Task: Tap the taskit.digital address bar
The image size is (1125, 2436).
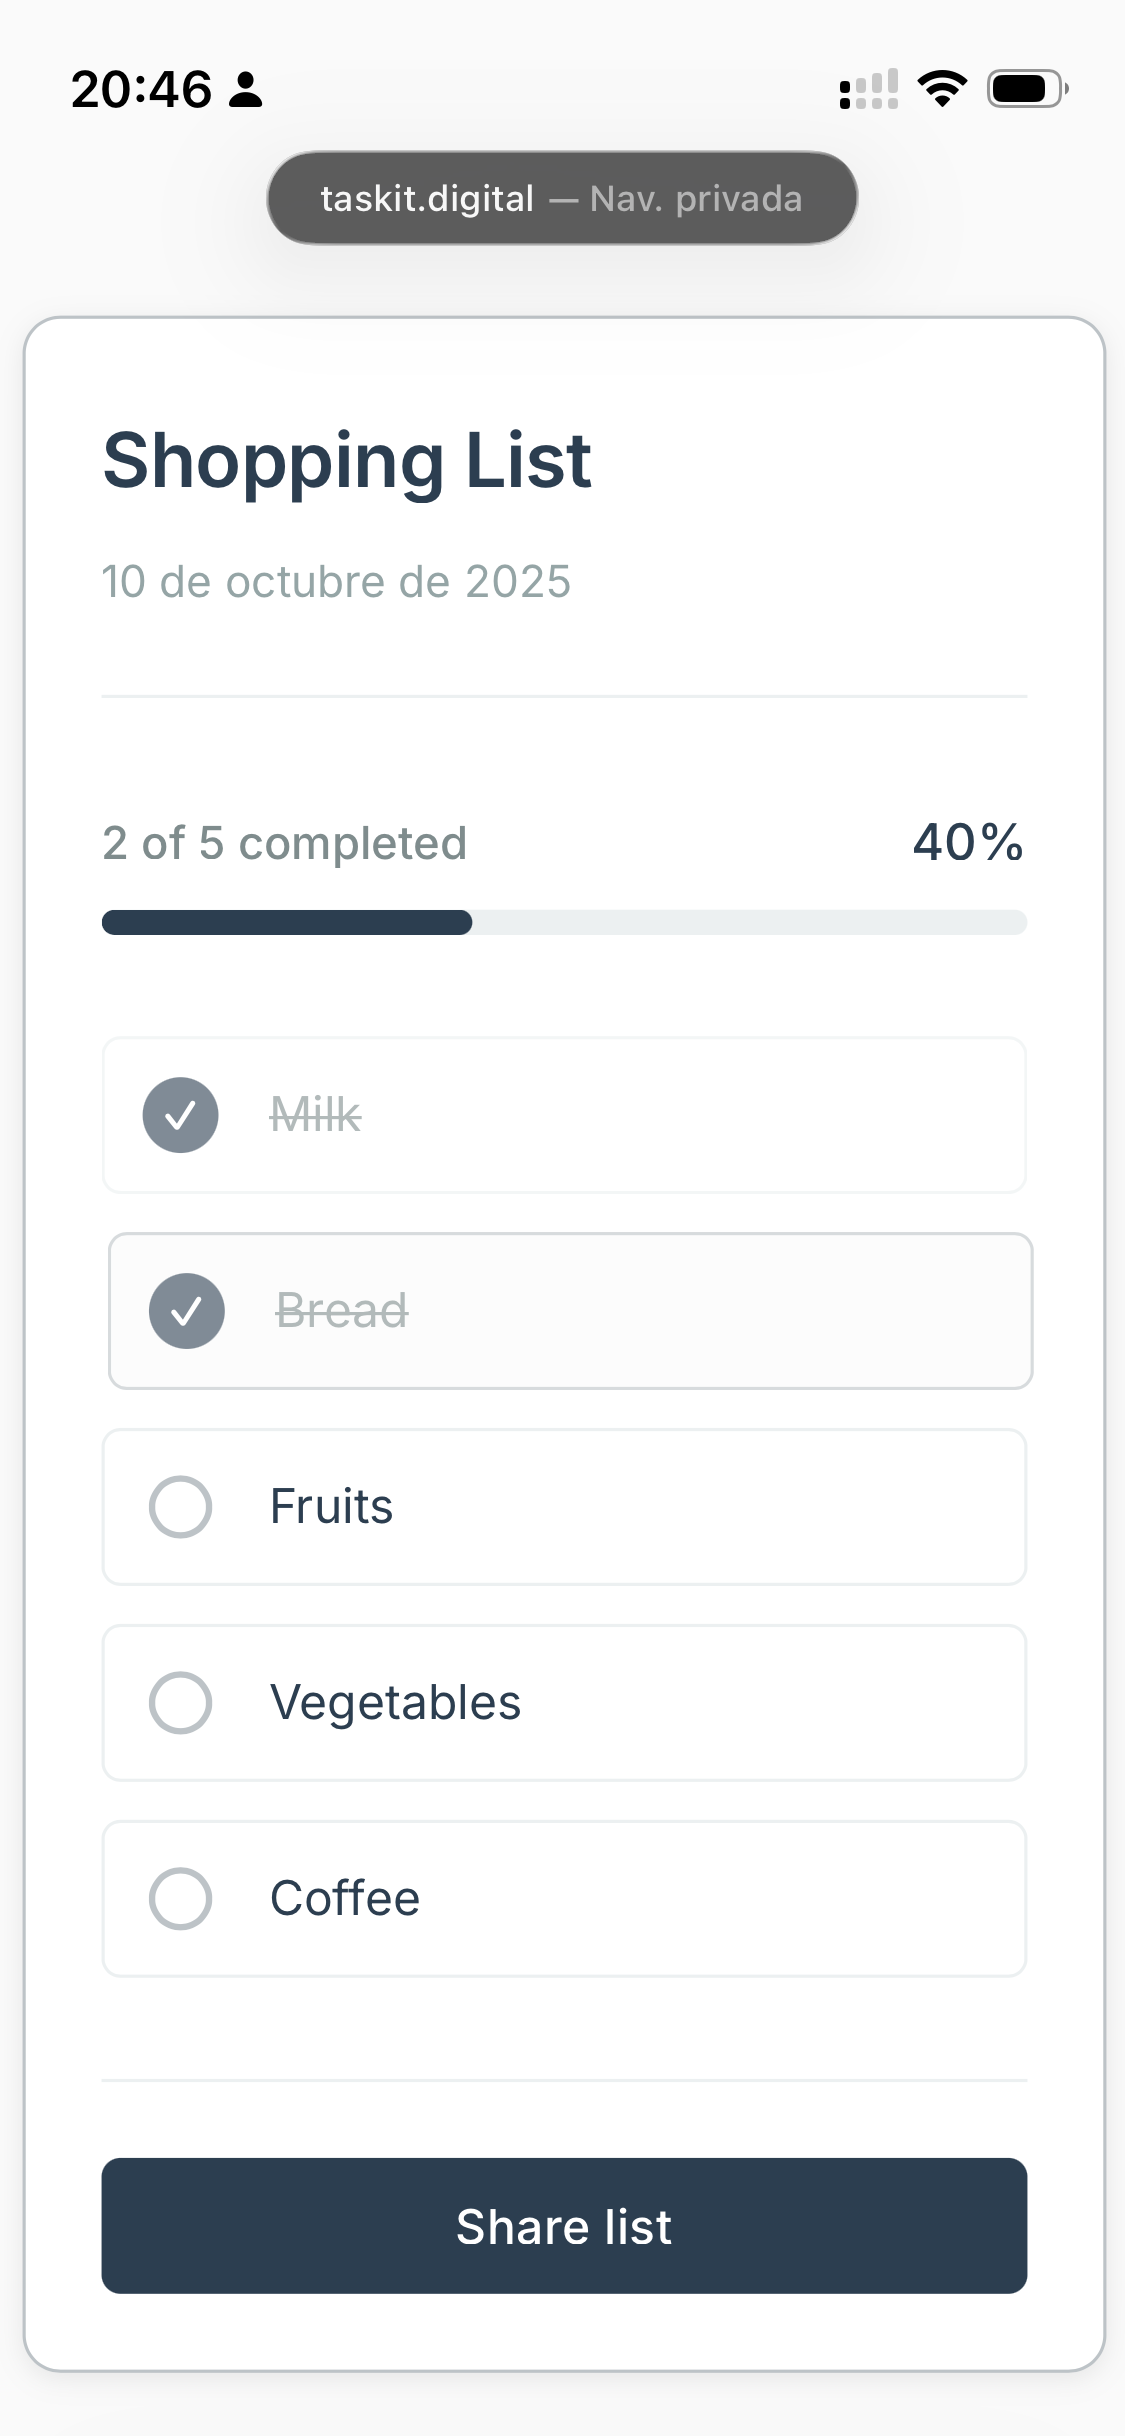Action: (562, 198)
